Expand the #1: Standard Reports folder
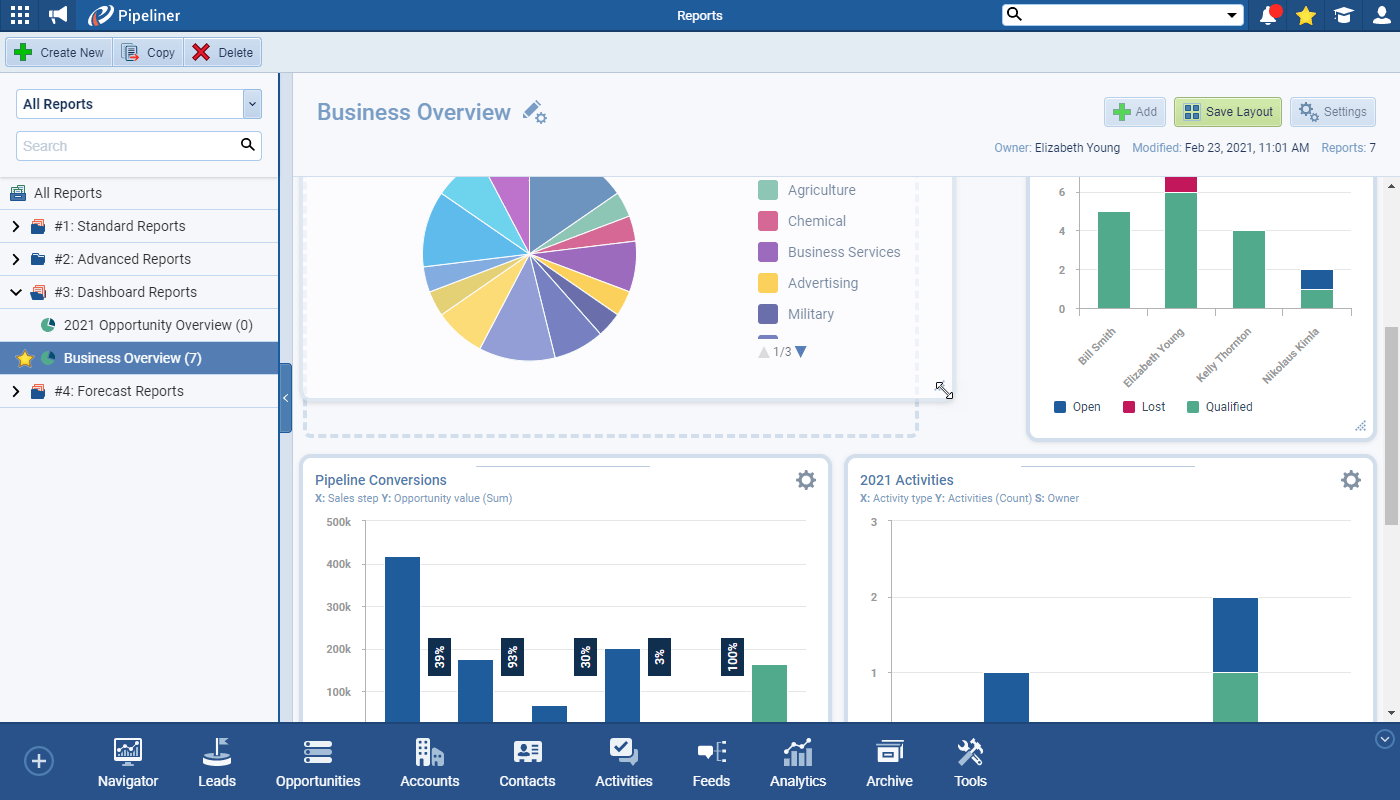Screen dimensions: 1400x800 point(15,226)
